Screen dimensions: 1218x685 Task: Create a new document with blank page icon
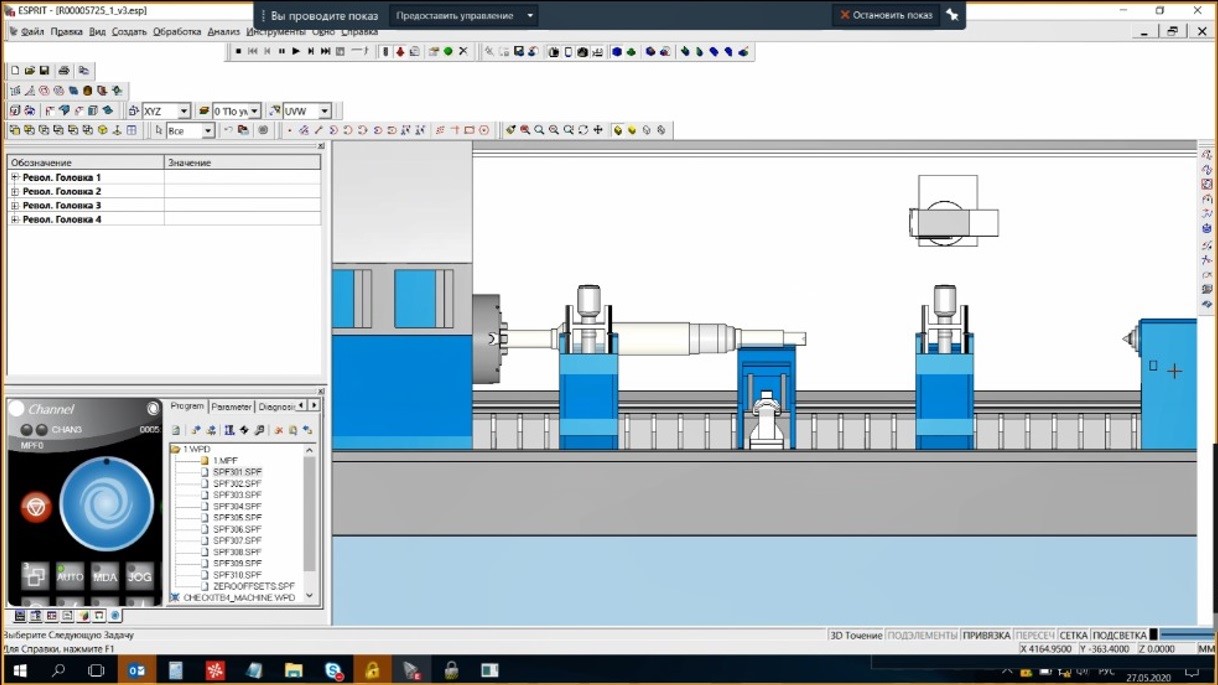coord(15,71)
